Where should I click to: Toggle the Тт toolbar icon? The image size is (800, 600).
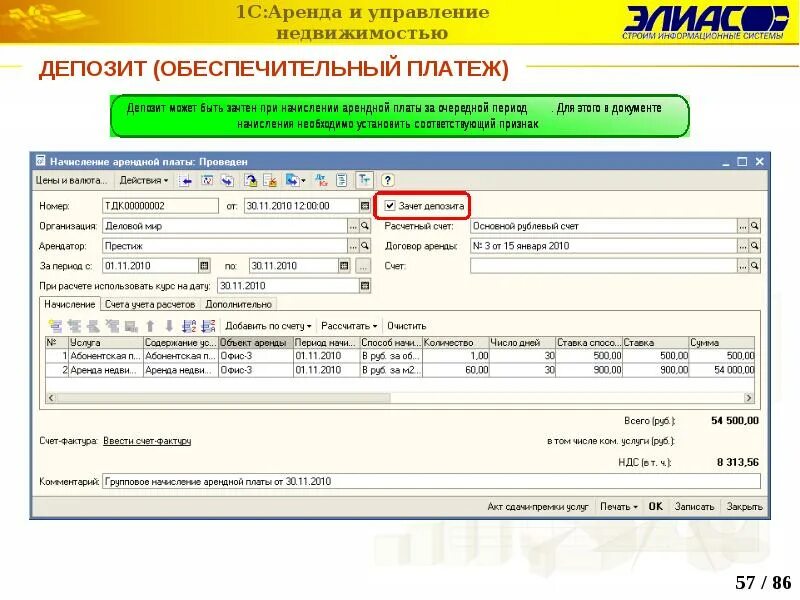click(x=364, y=180)
